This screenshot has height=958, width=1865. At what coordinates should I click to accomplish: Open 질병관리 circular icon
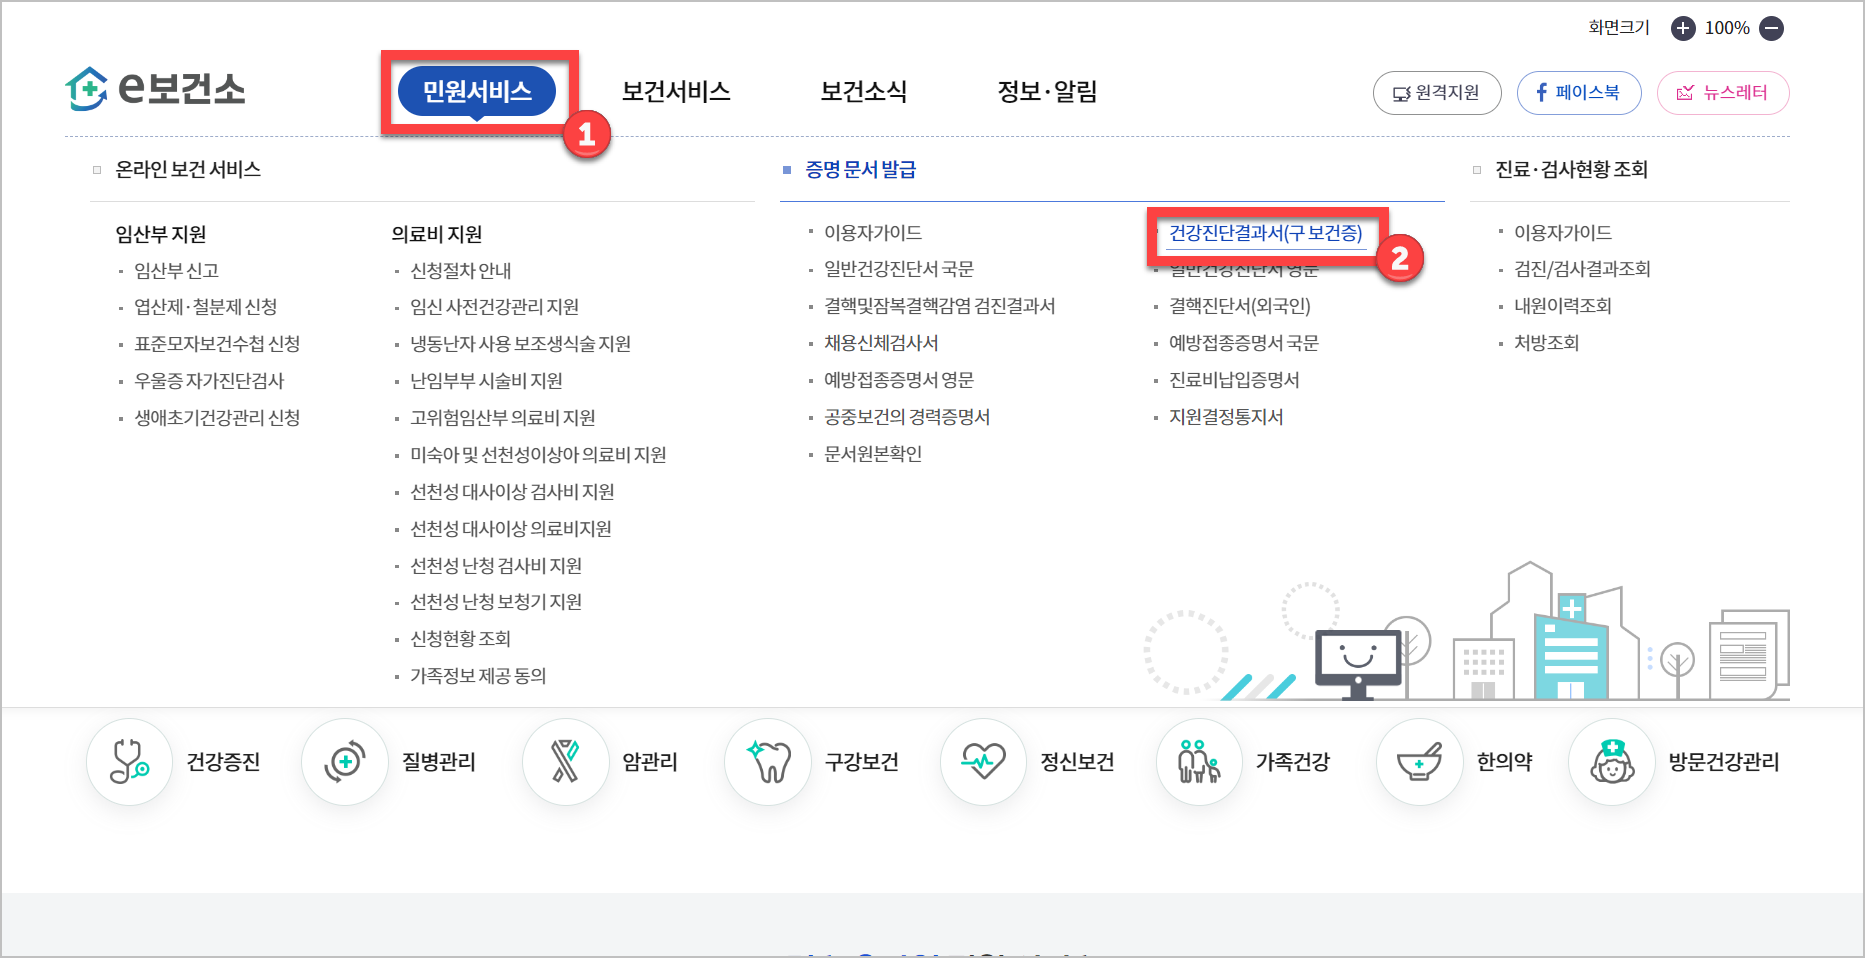tap(345, 762)
